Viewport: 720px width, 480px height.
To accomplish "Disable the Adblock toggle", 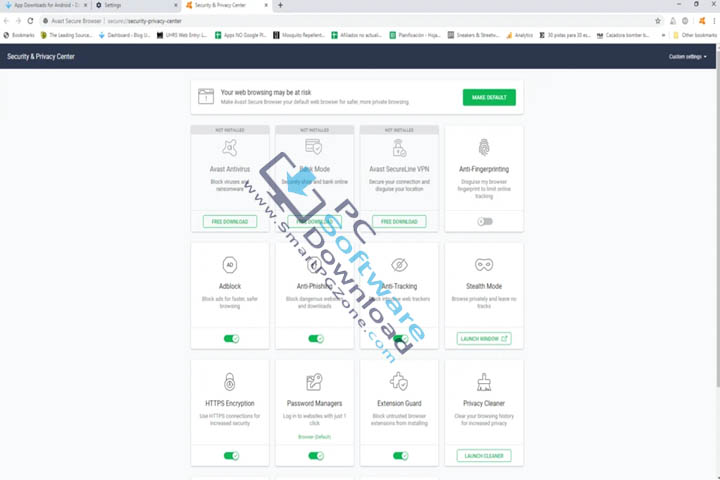I will pyautogui.click(x=231, y=339).
